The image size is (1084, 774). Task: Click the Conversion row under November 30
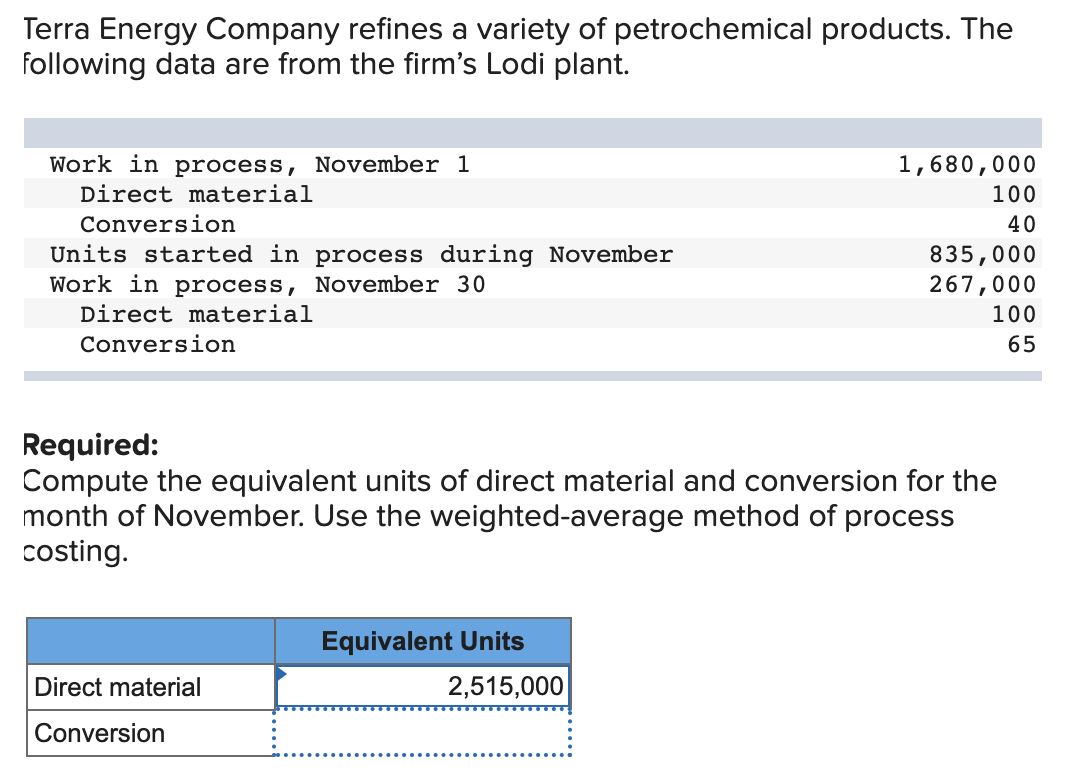click(x=532, y=344)
